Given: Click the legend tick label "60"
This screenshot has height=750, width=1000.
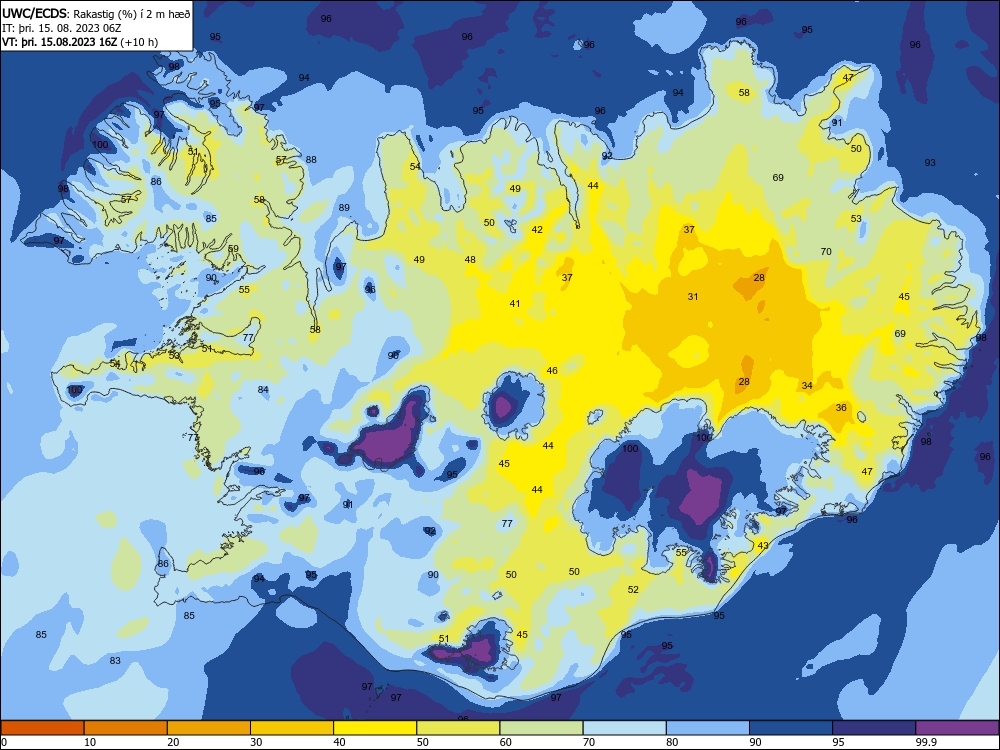Looking at the screenshot, I should (x=506, y=742).
